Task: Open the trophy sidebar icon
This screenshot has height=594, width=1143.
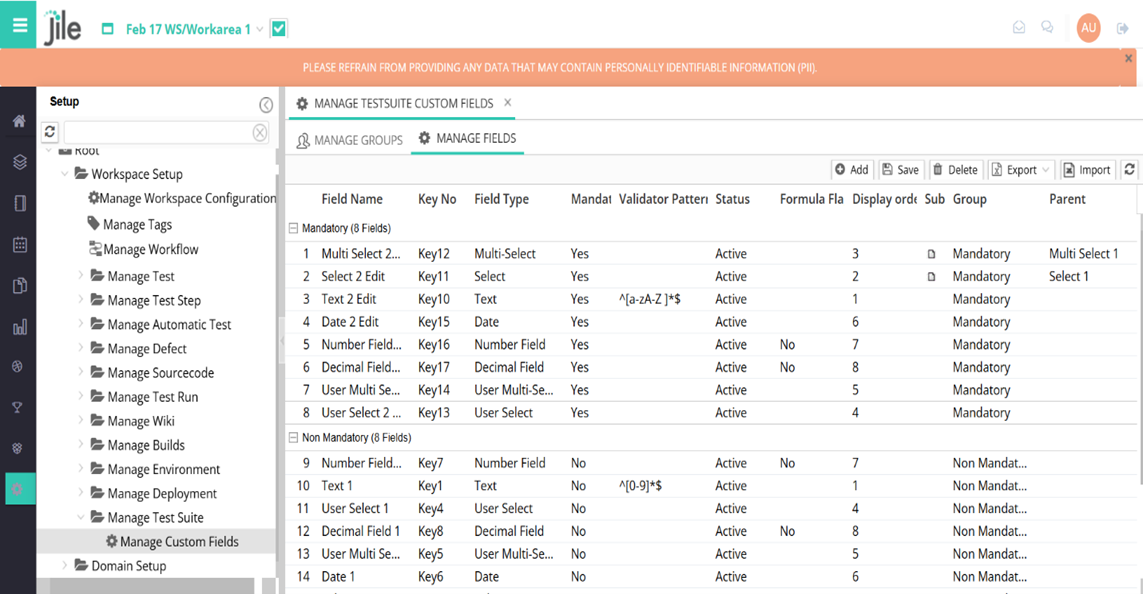Action: [17, 407]
